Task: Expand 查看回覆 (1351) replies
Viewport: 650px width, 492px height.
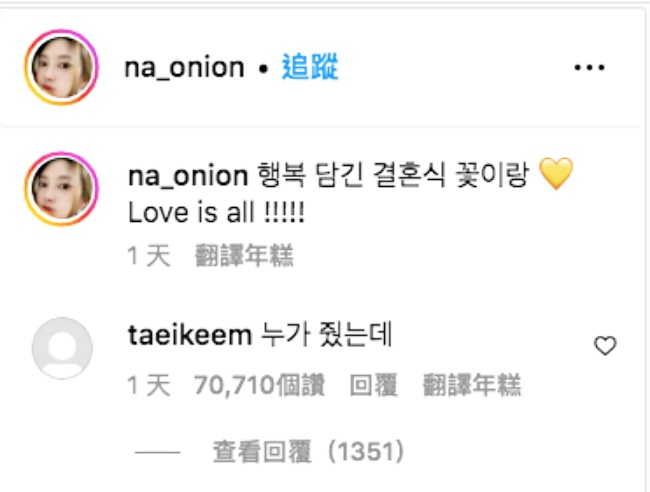Action: tap(308, 451)
